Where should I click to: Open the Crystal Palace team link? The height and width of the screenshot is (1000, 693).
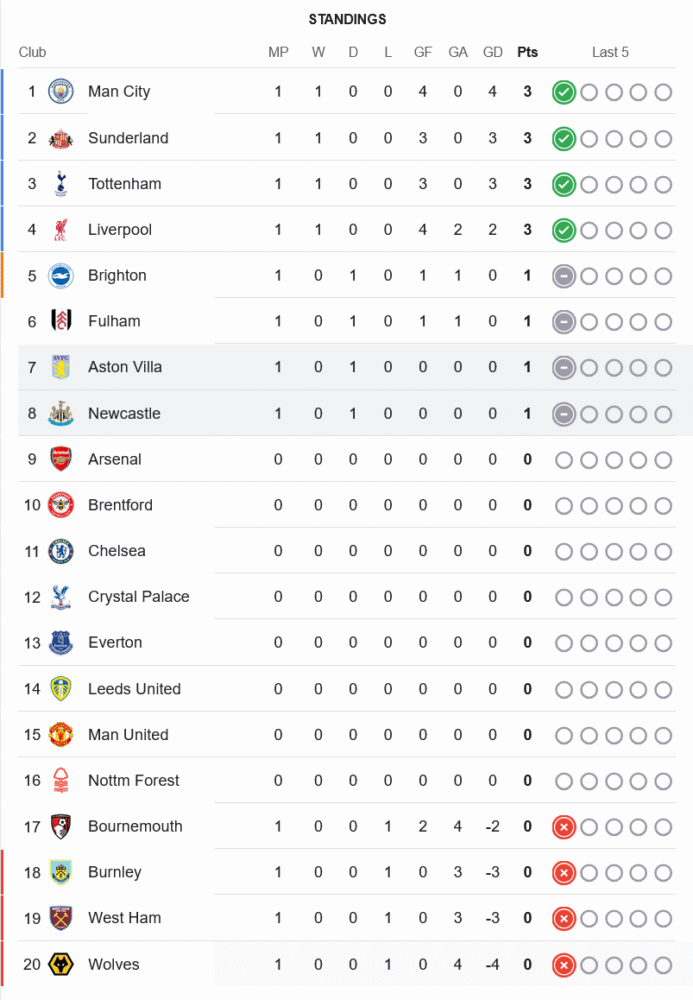click(138, 597)
